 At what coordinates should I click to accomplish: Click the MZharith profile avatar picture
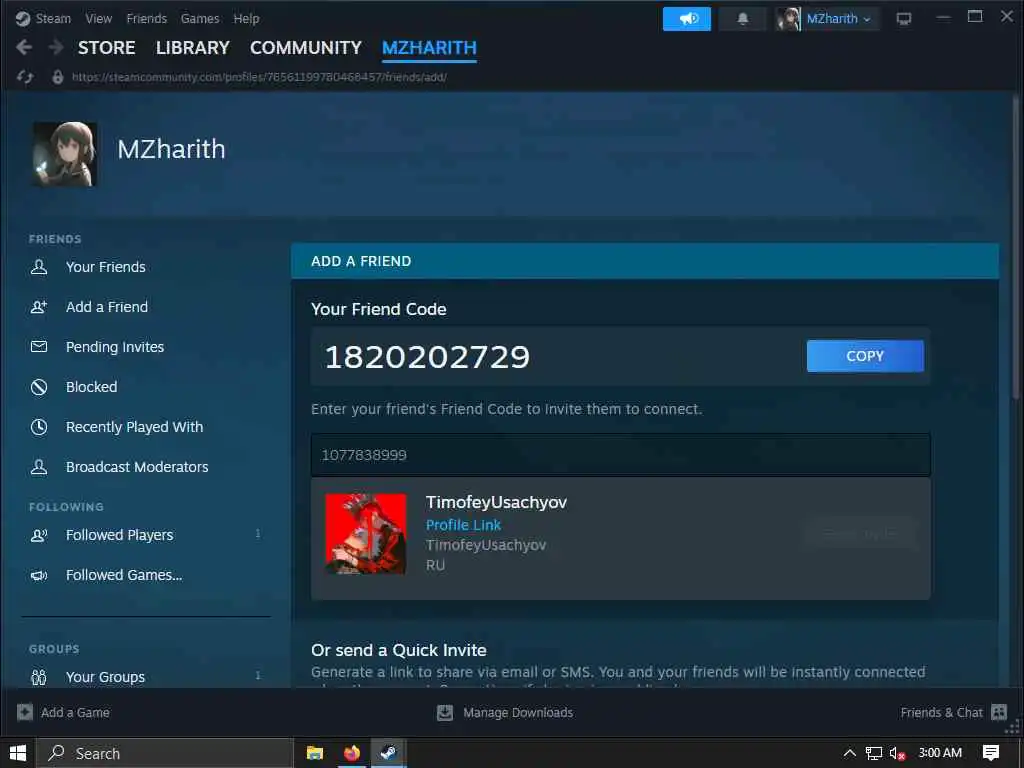(65, 154)
